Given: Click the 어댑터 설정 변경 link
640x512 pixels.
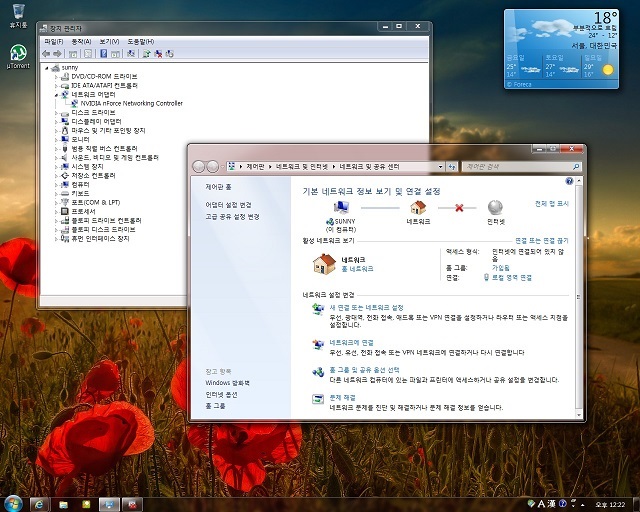Looking at the screenshot, I should click(228, 205).
